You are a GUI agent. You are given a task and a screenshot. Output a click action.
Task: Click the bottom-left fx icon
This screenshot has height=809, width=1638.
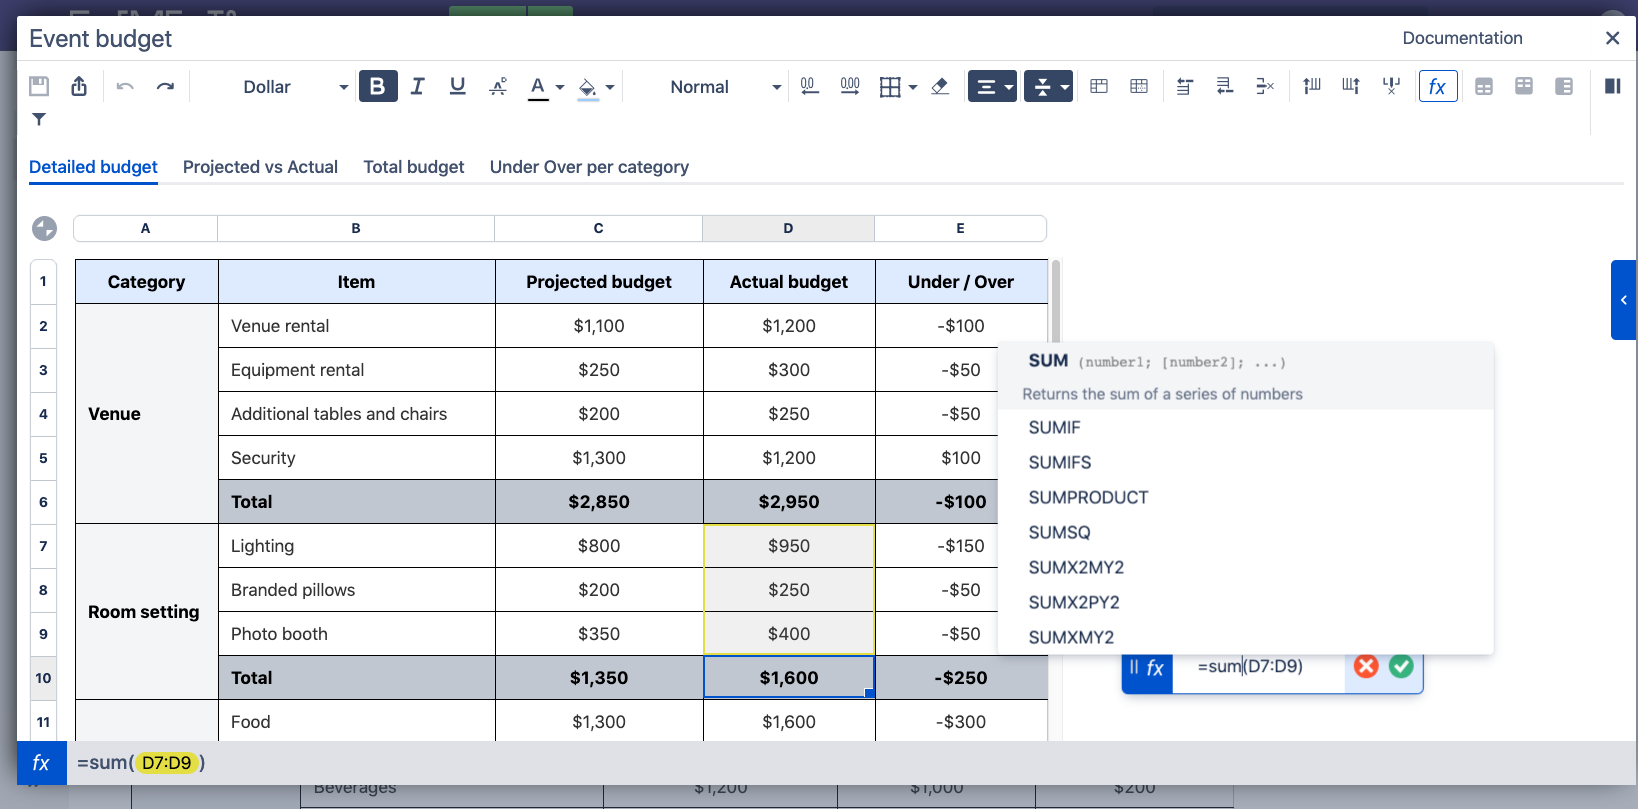pos(41,763)
